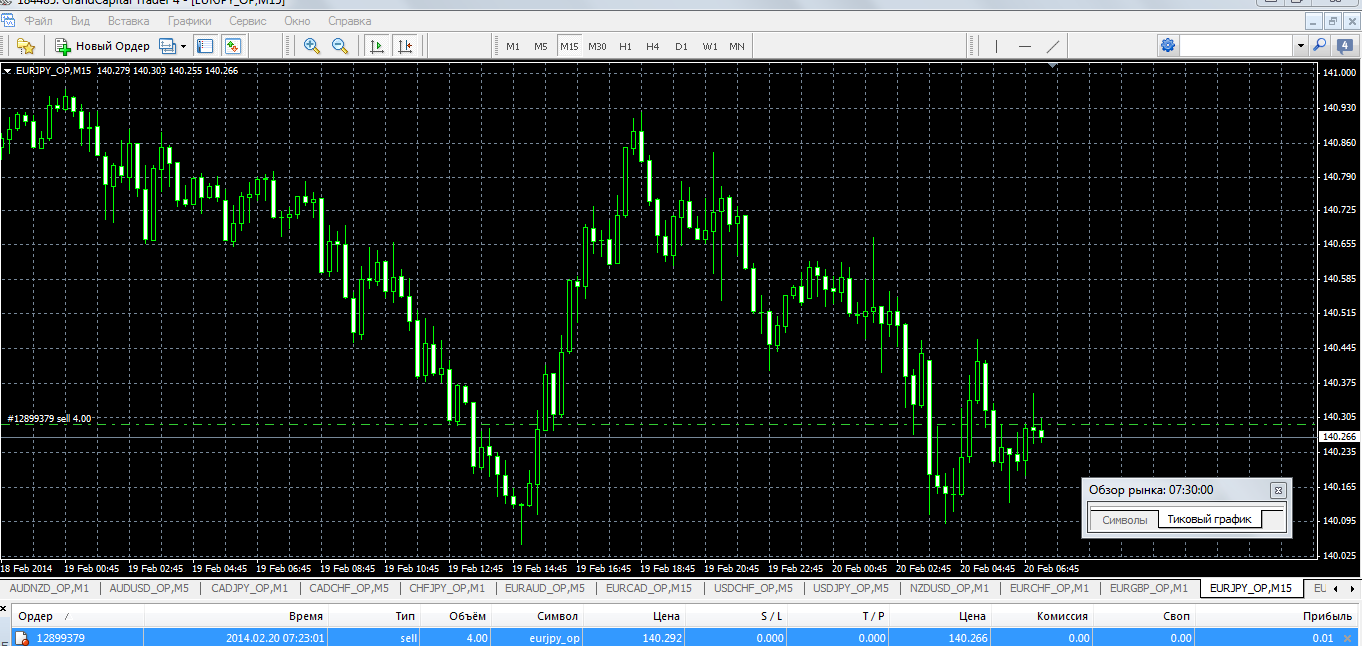Close the Обзор рынка panel
The height and width of the screenshot is (646, 1362).
(x=1277, y=490)
